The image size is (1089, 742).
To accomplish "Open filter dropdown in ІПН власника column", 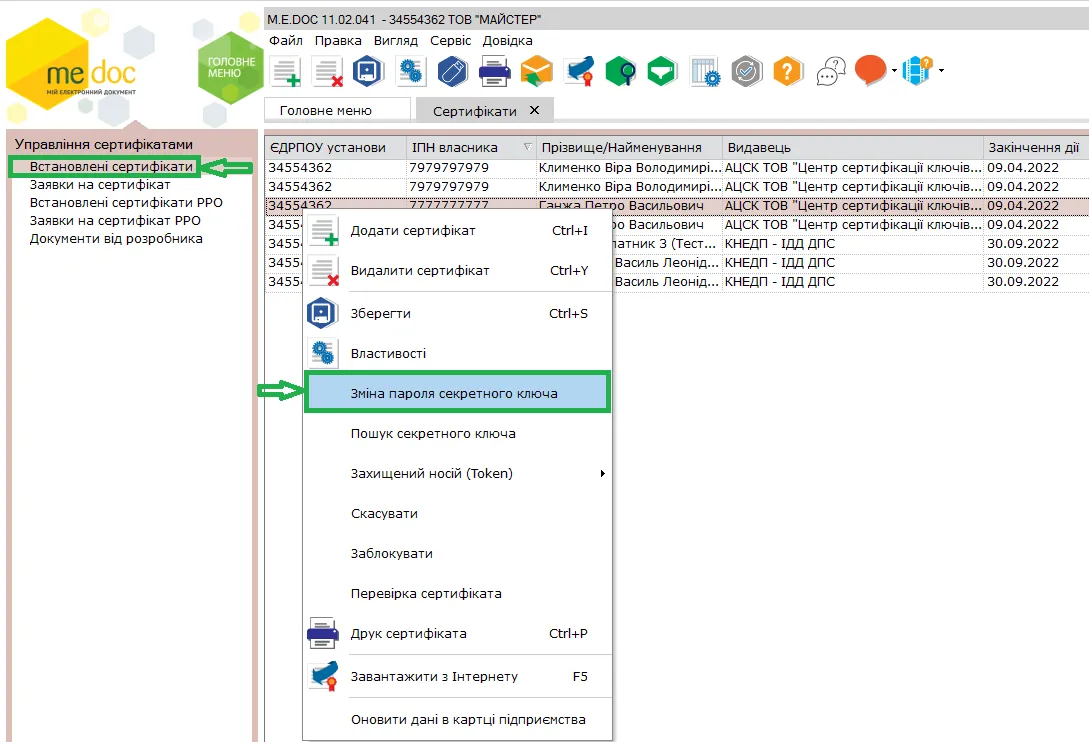I will pos(527,147).
